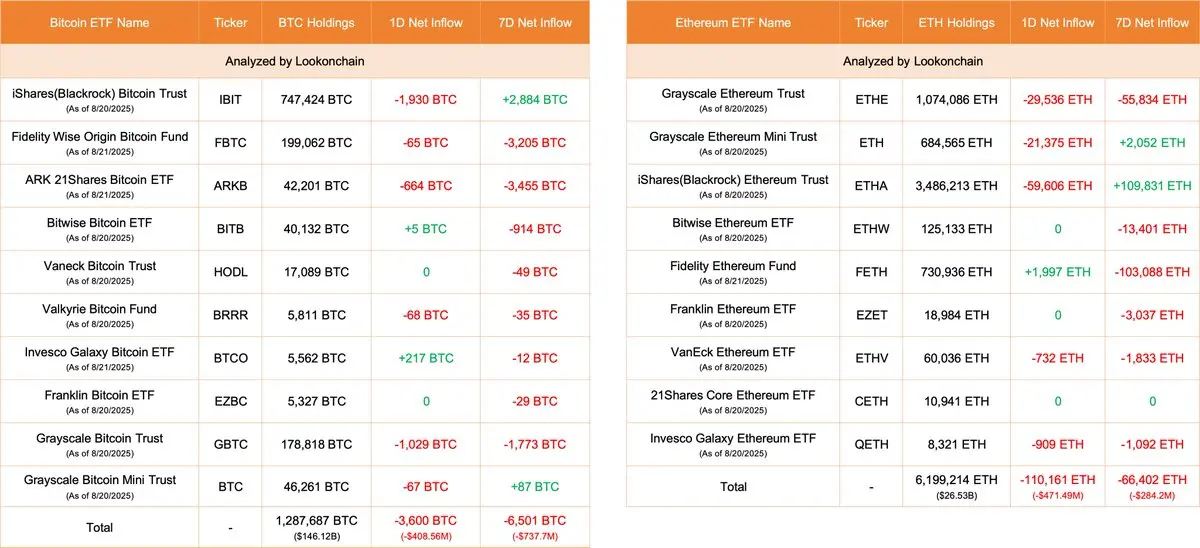Click the ETHA ticker cell
This screenshot has width=1200, height=548.
(x=872, y=186)
